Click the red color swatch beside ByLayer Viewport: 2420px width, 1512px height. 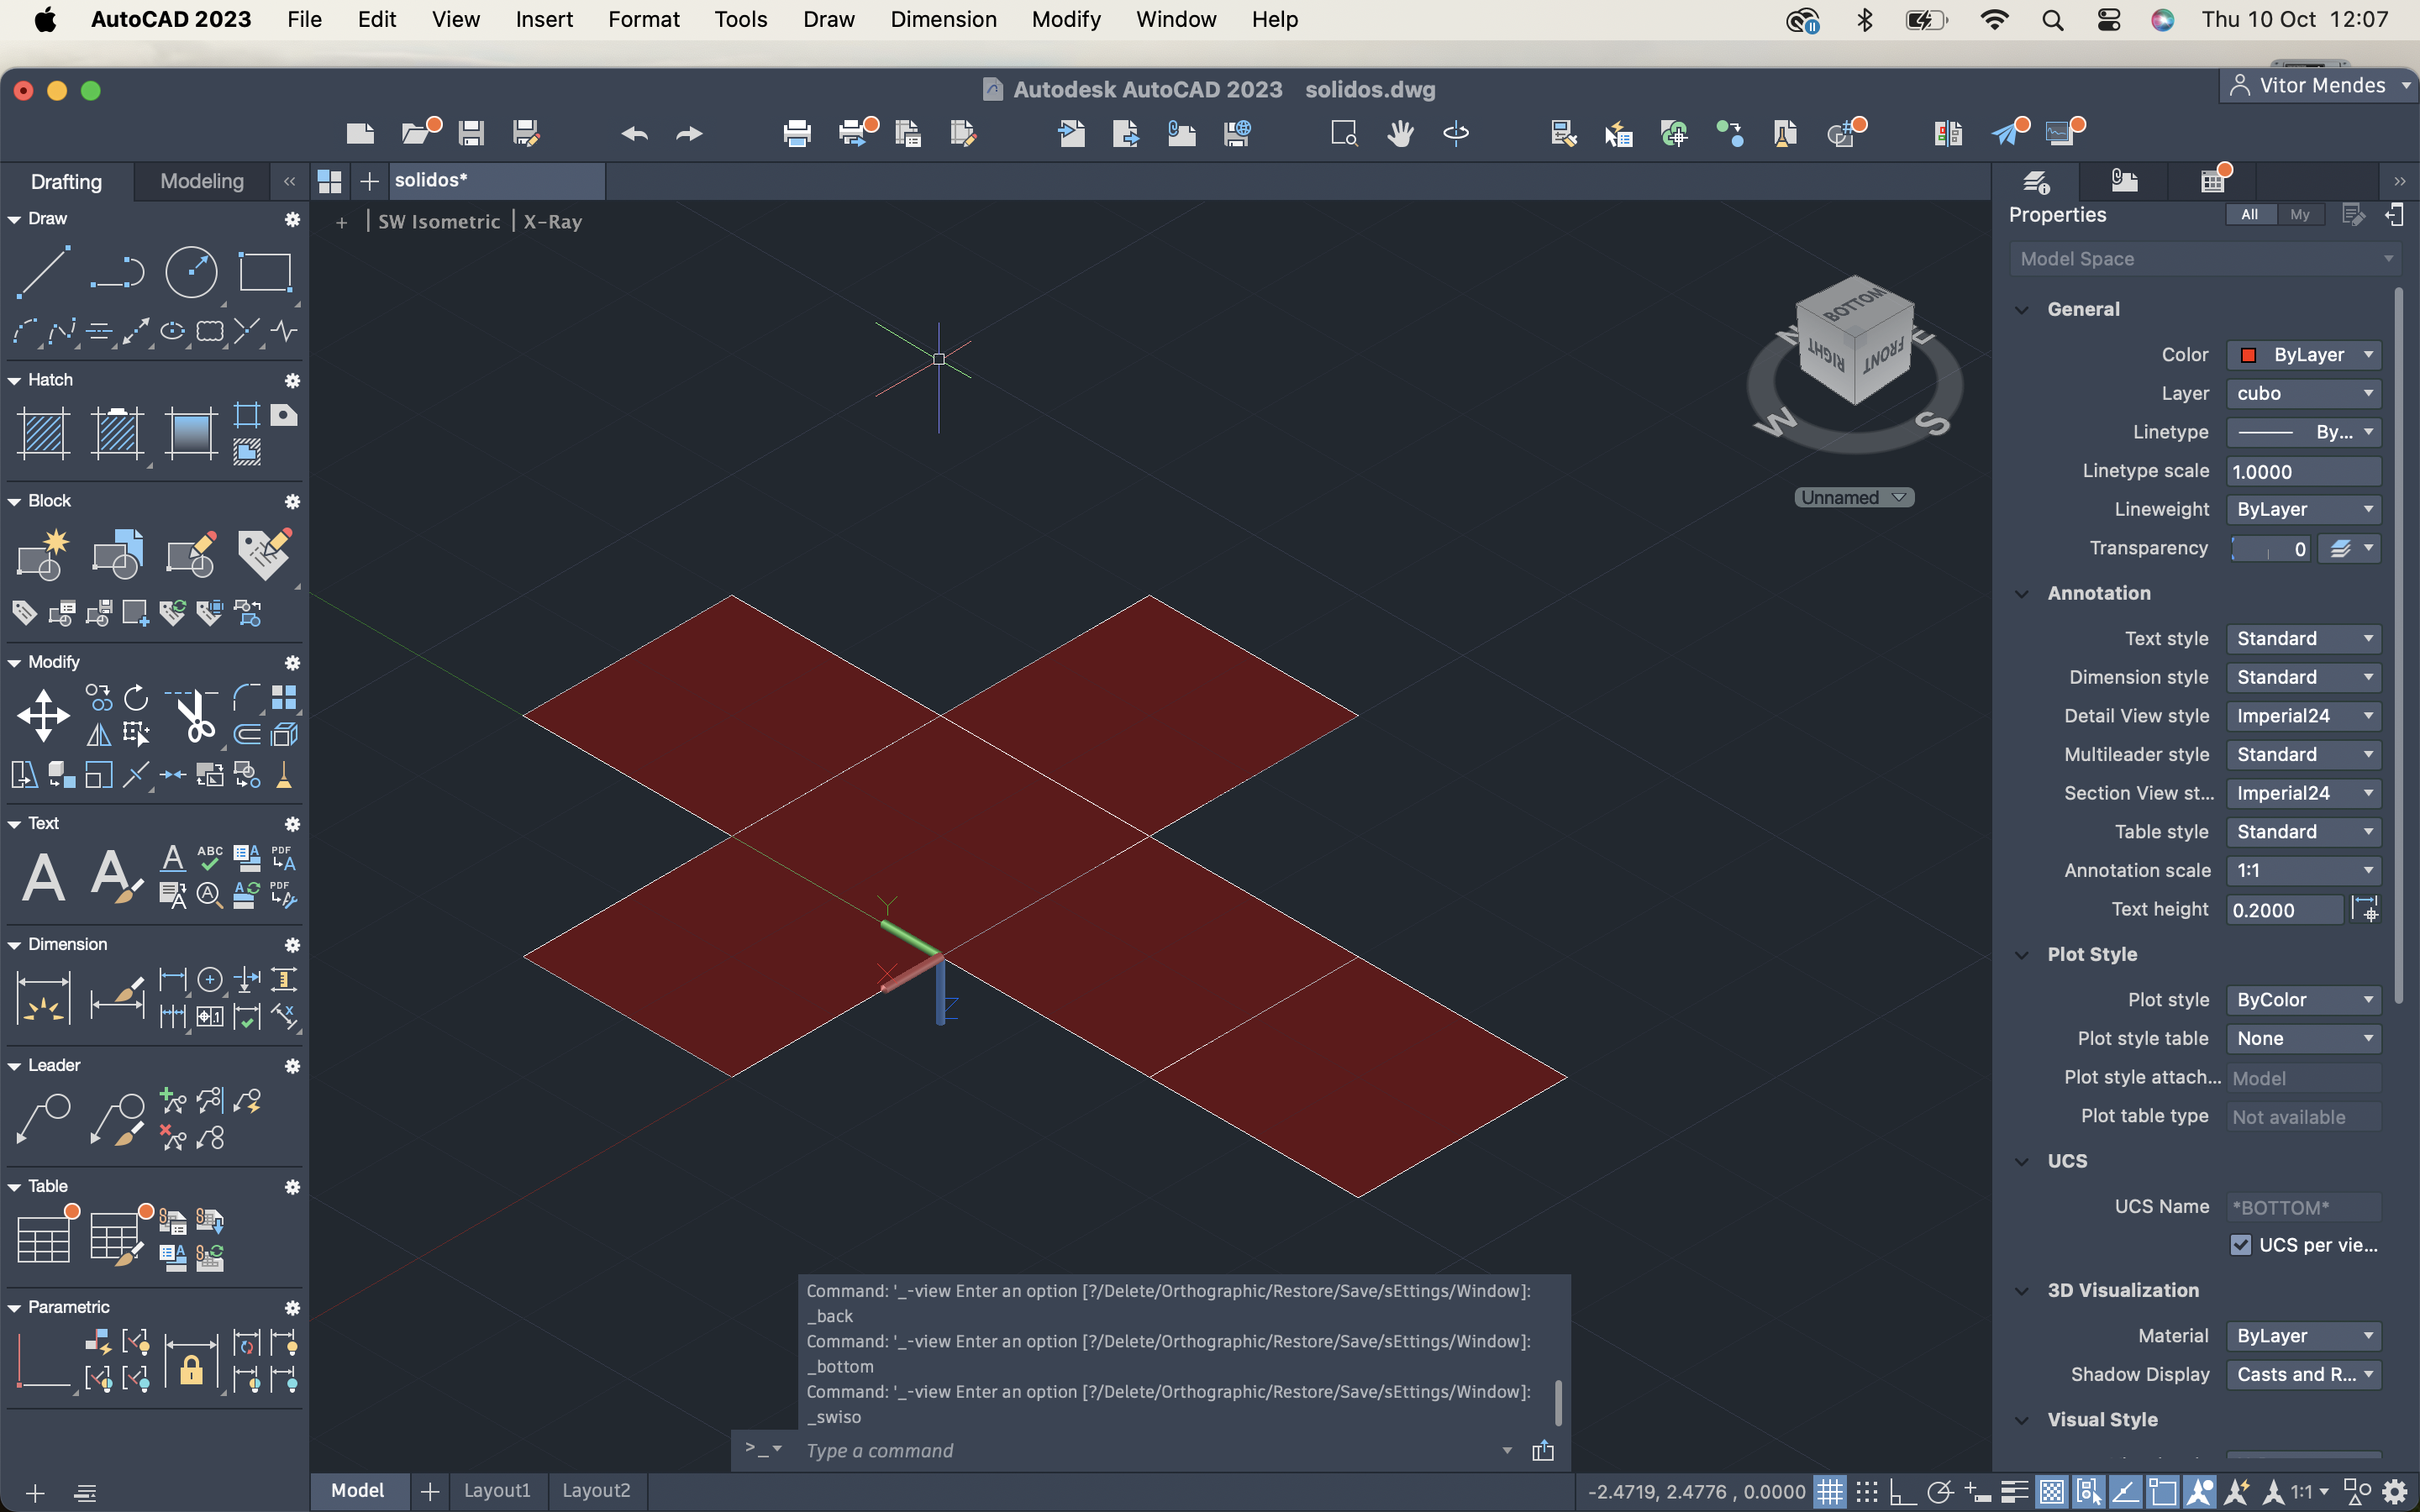[x=2248, y=355]
